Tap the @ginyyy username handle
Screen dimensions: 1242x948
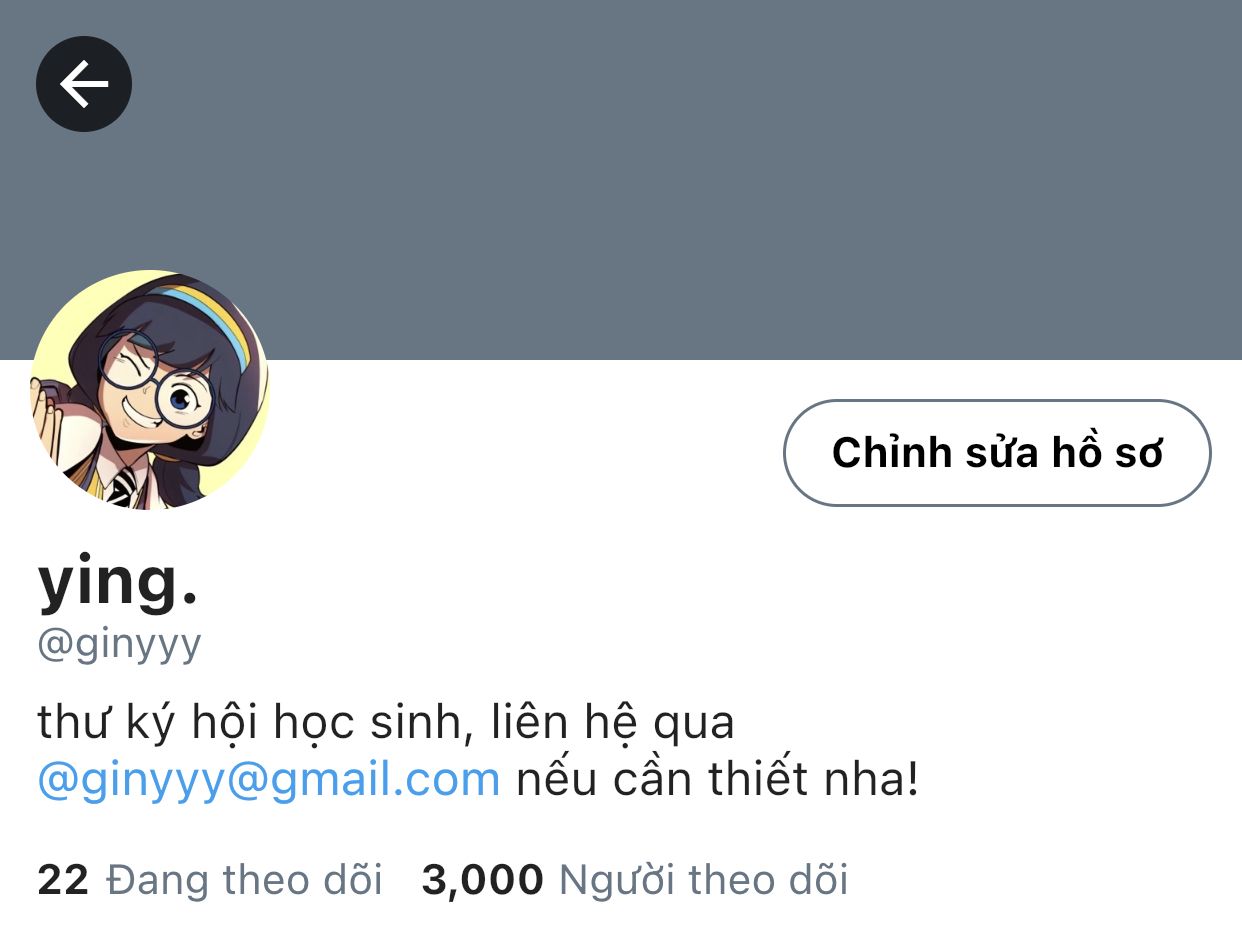point(119,645)
